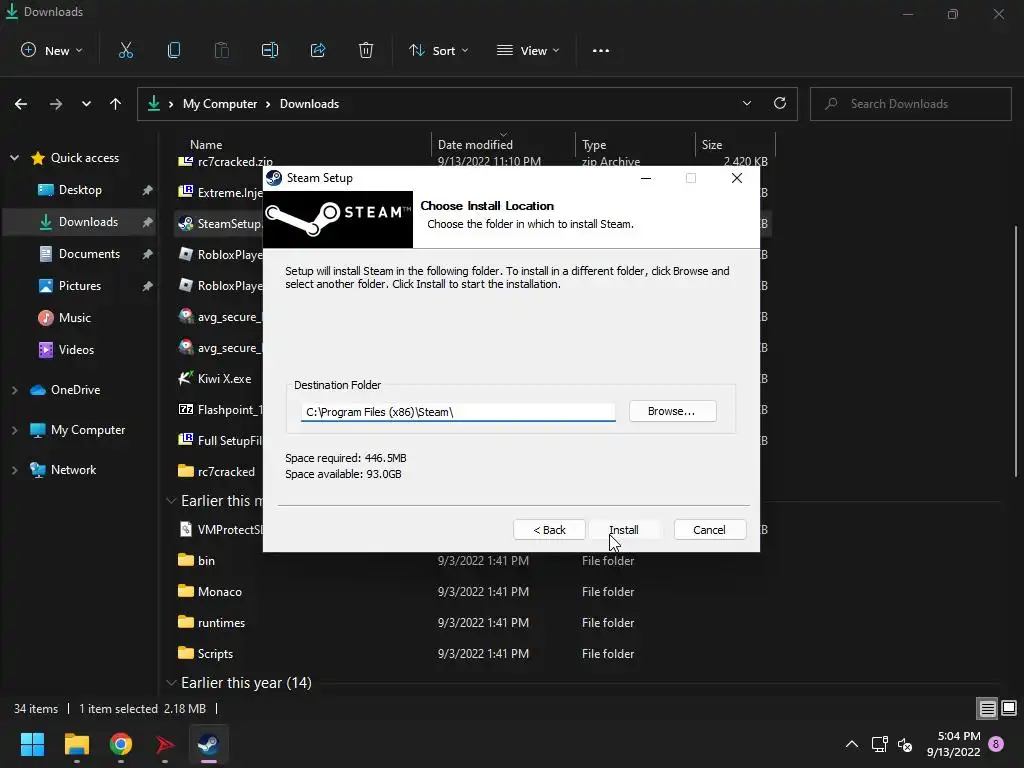Image resolution: width=1024 pixels, height=768 pixels.
Task: Click the Size column header
Action: coord(712,145)
